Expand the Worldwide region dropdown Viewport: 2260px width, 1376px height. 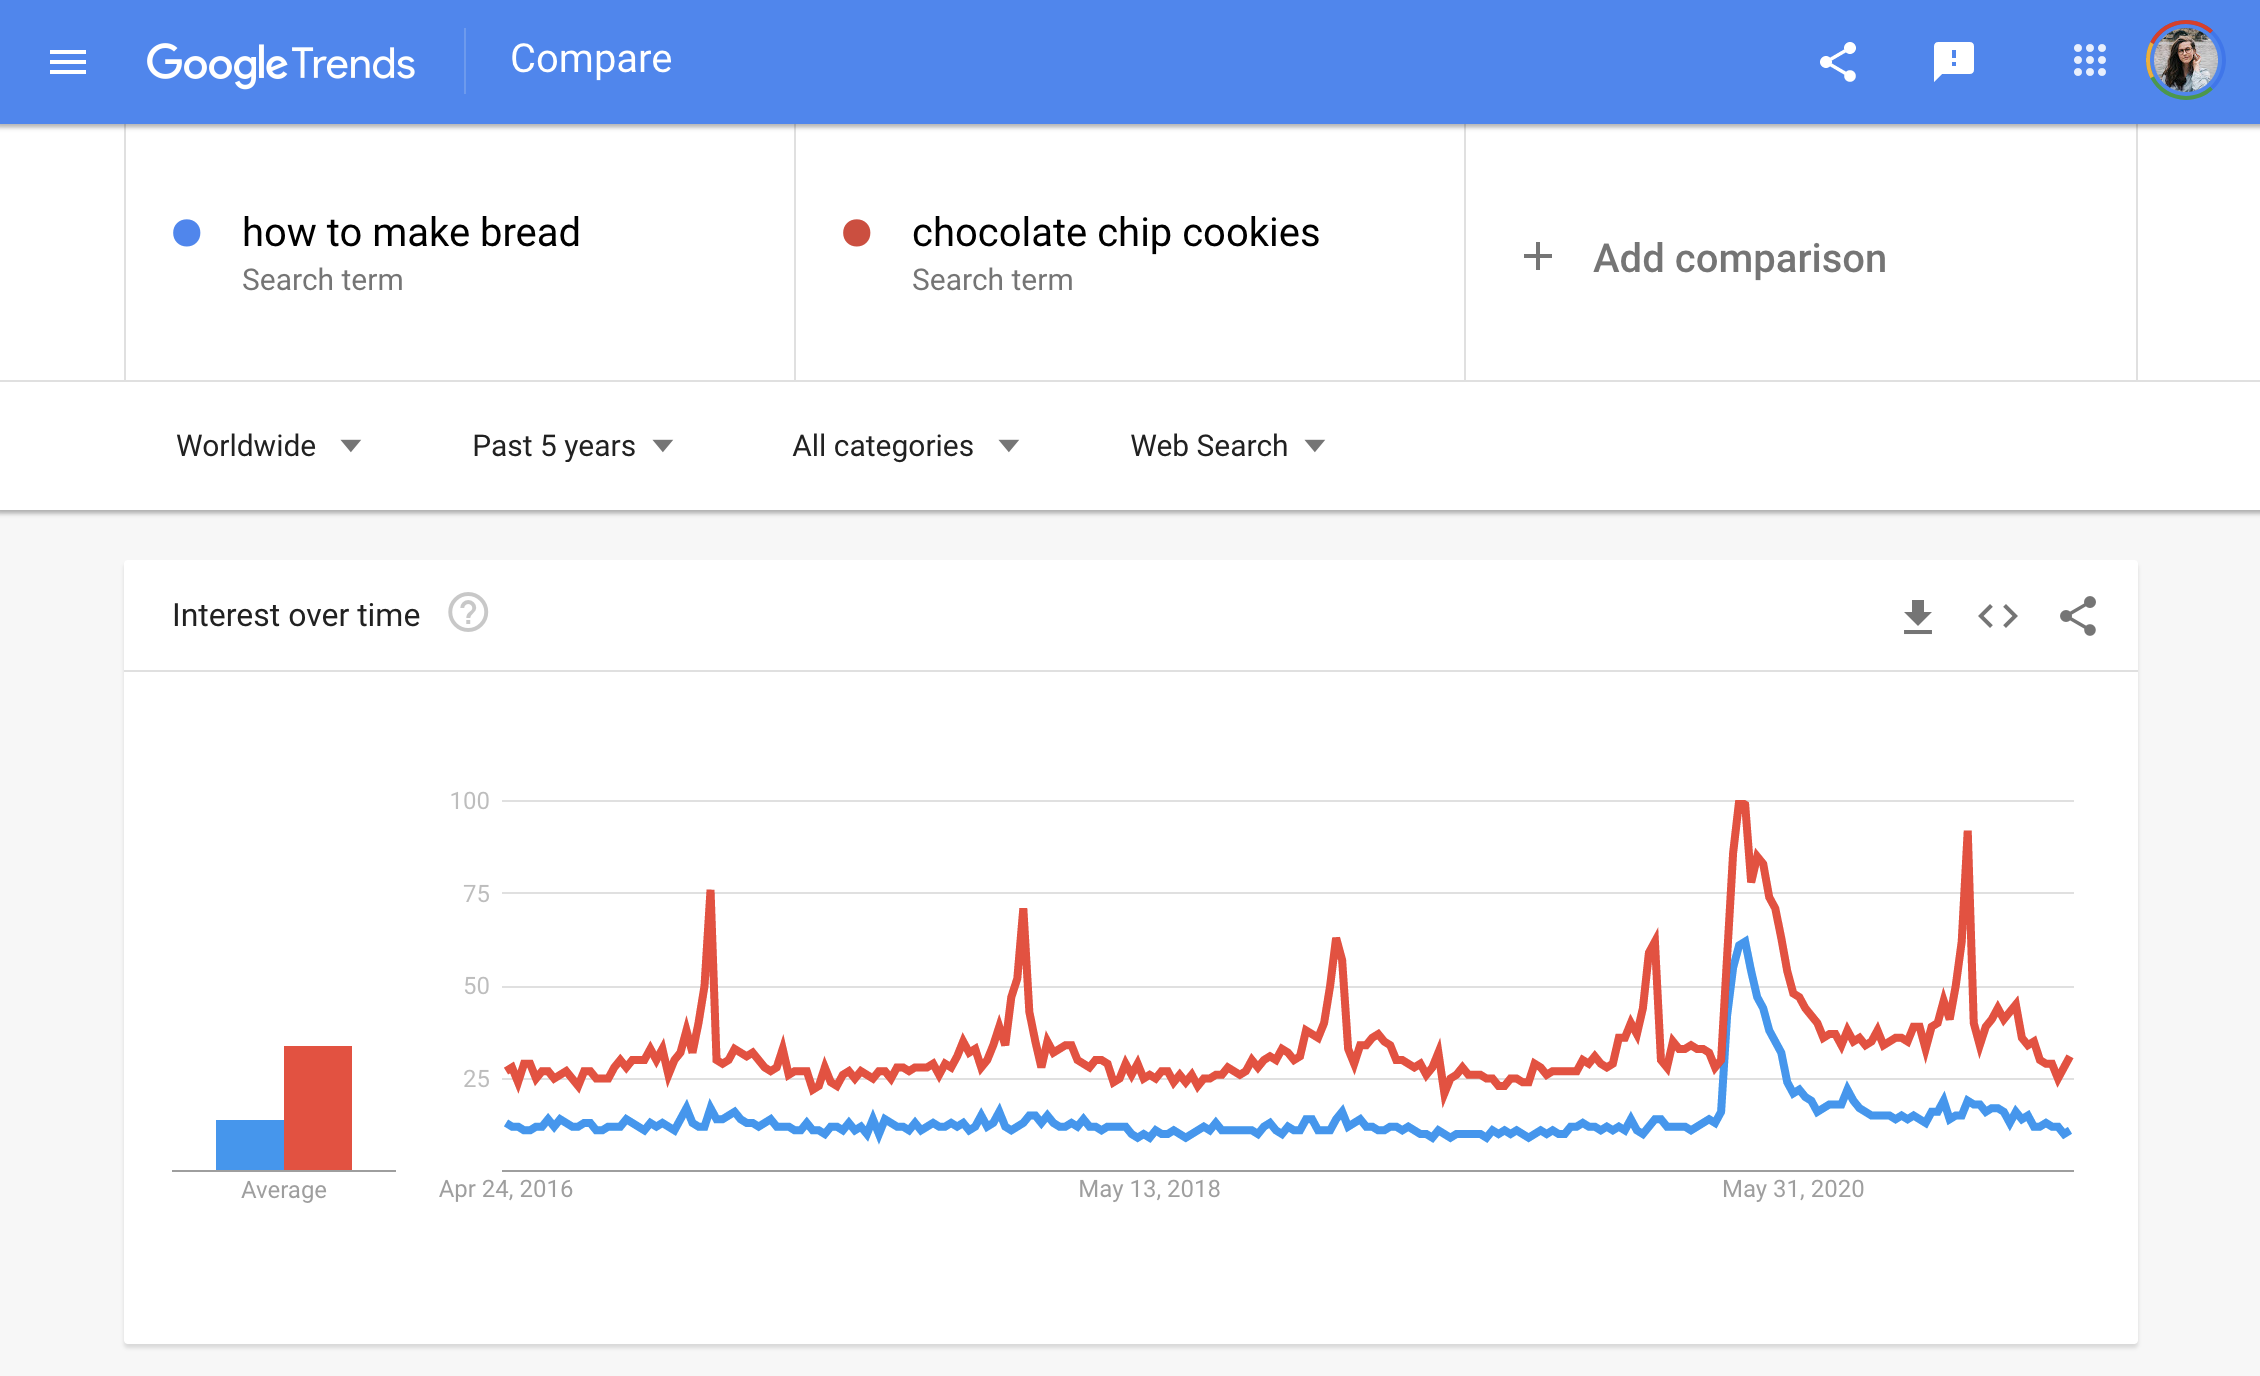268,446
